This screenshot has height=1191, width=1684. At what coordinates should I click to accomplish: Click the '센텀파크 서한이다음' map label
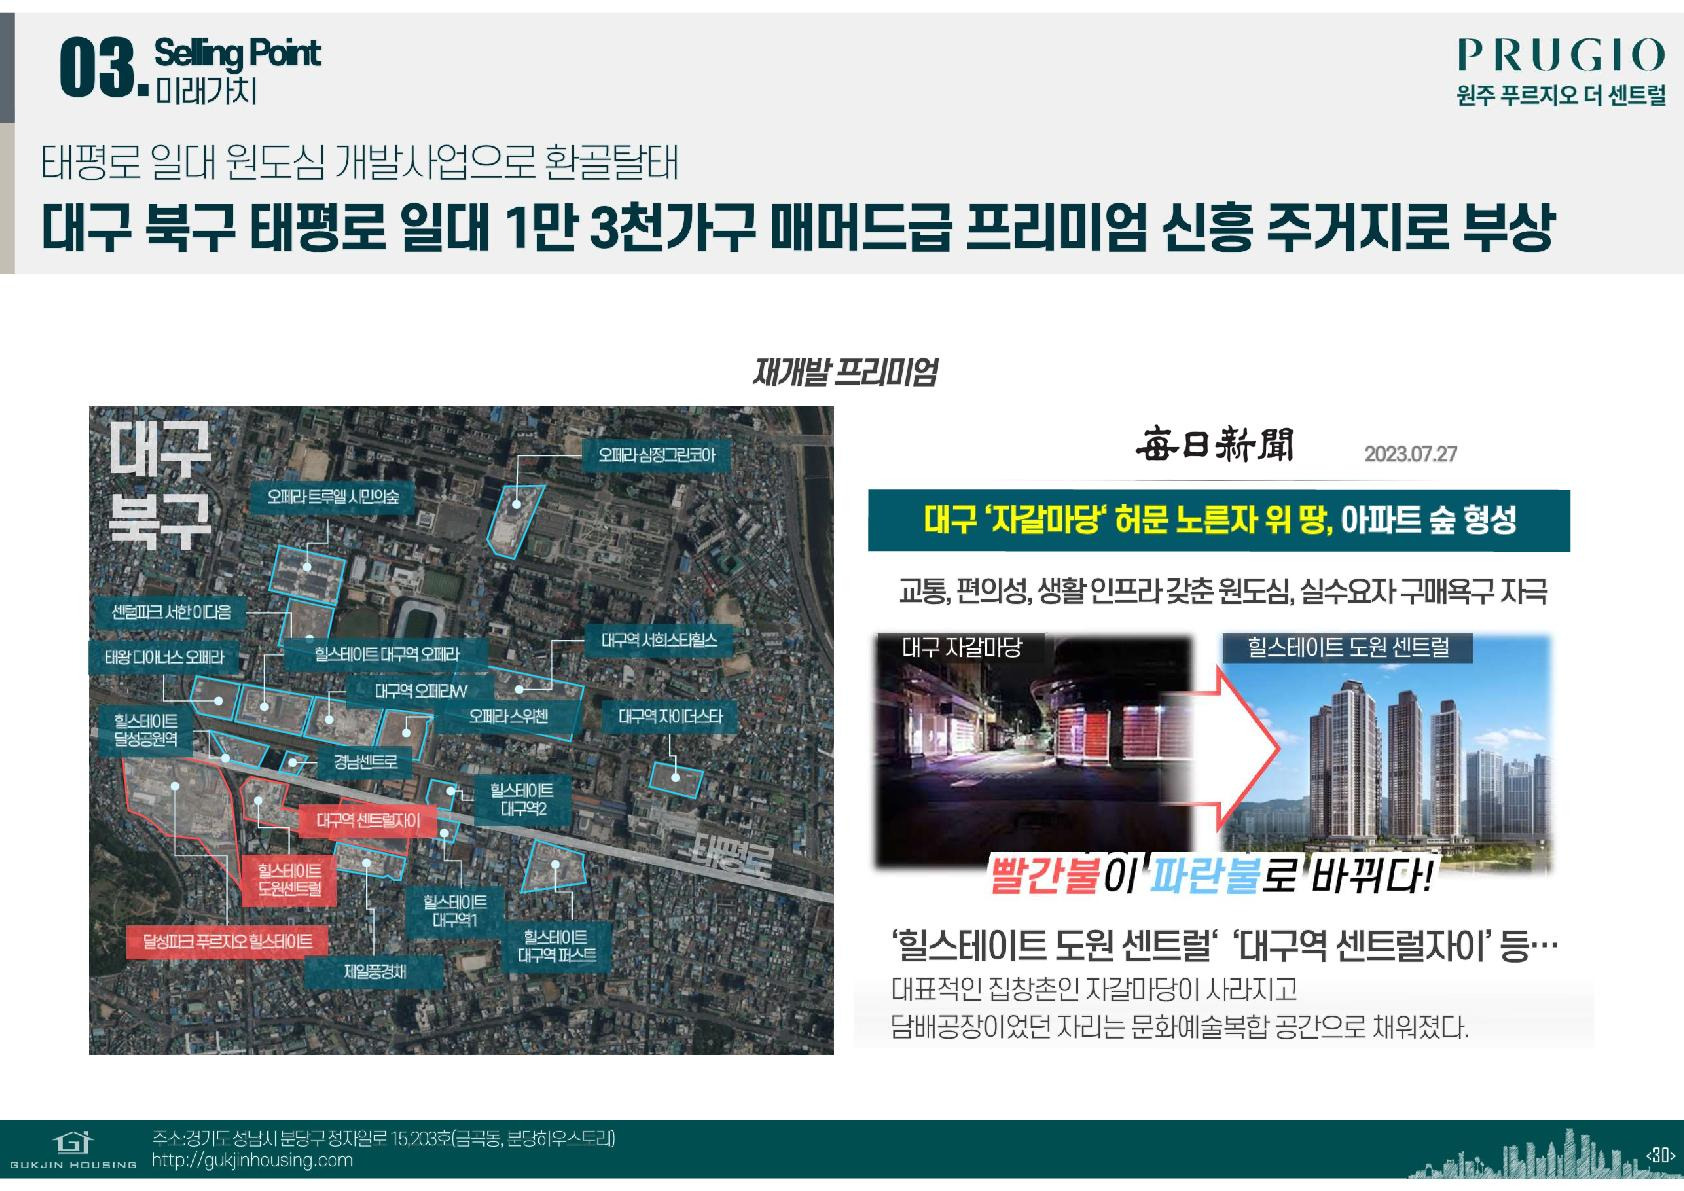click(x=171, y=611)
